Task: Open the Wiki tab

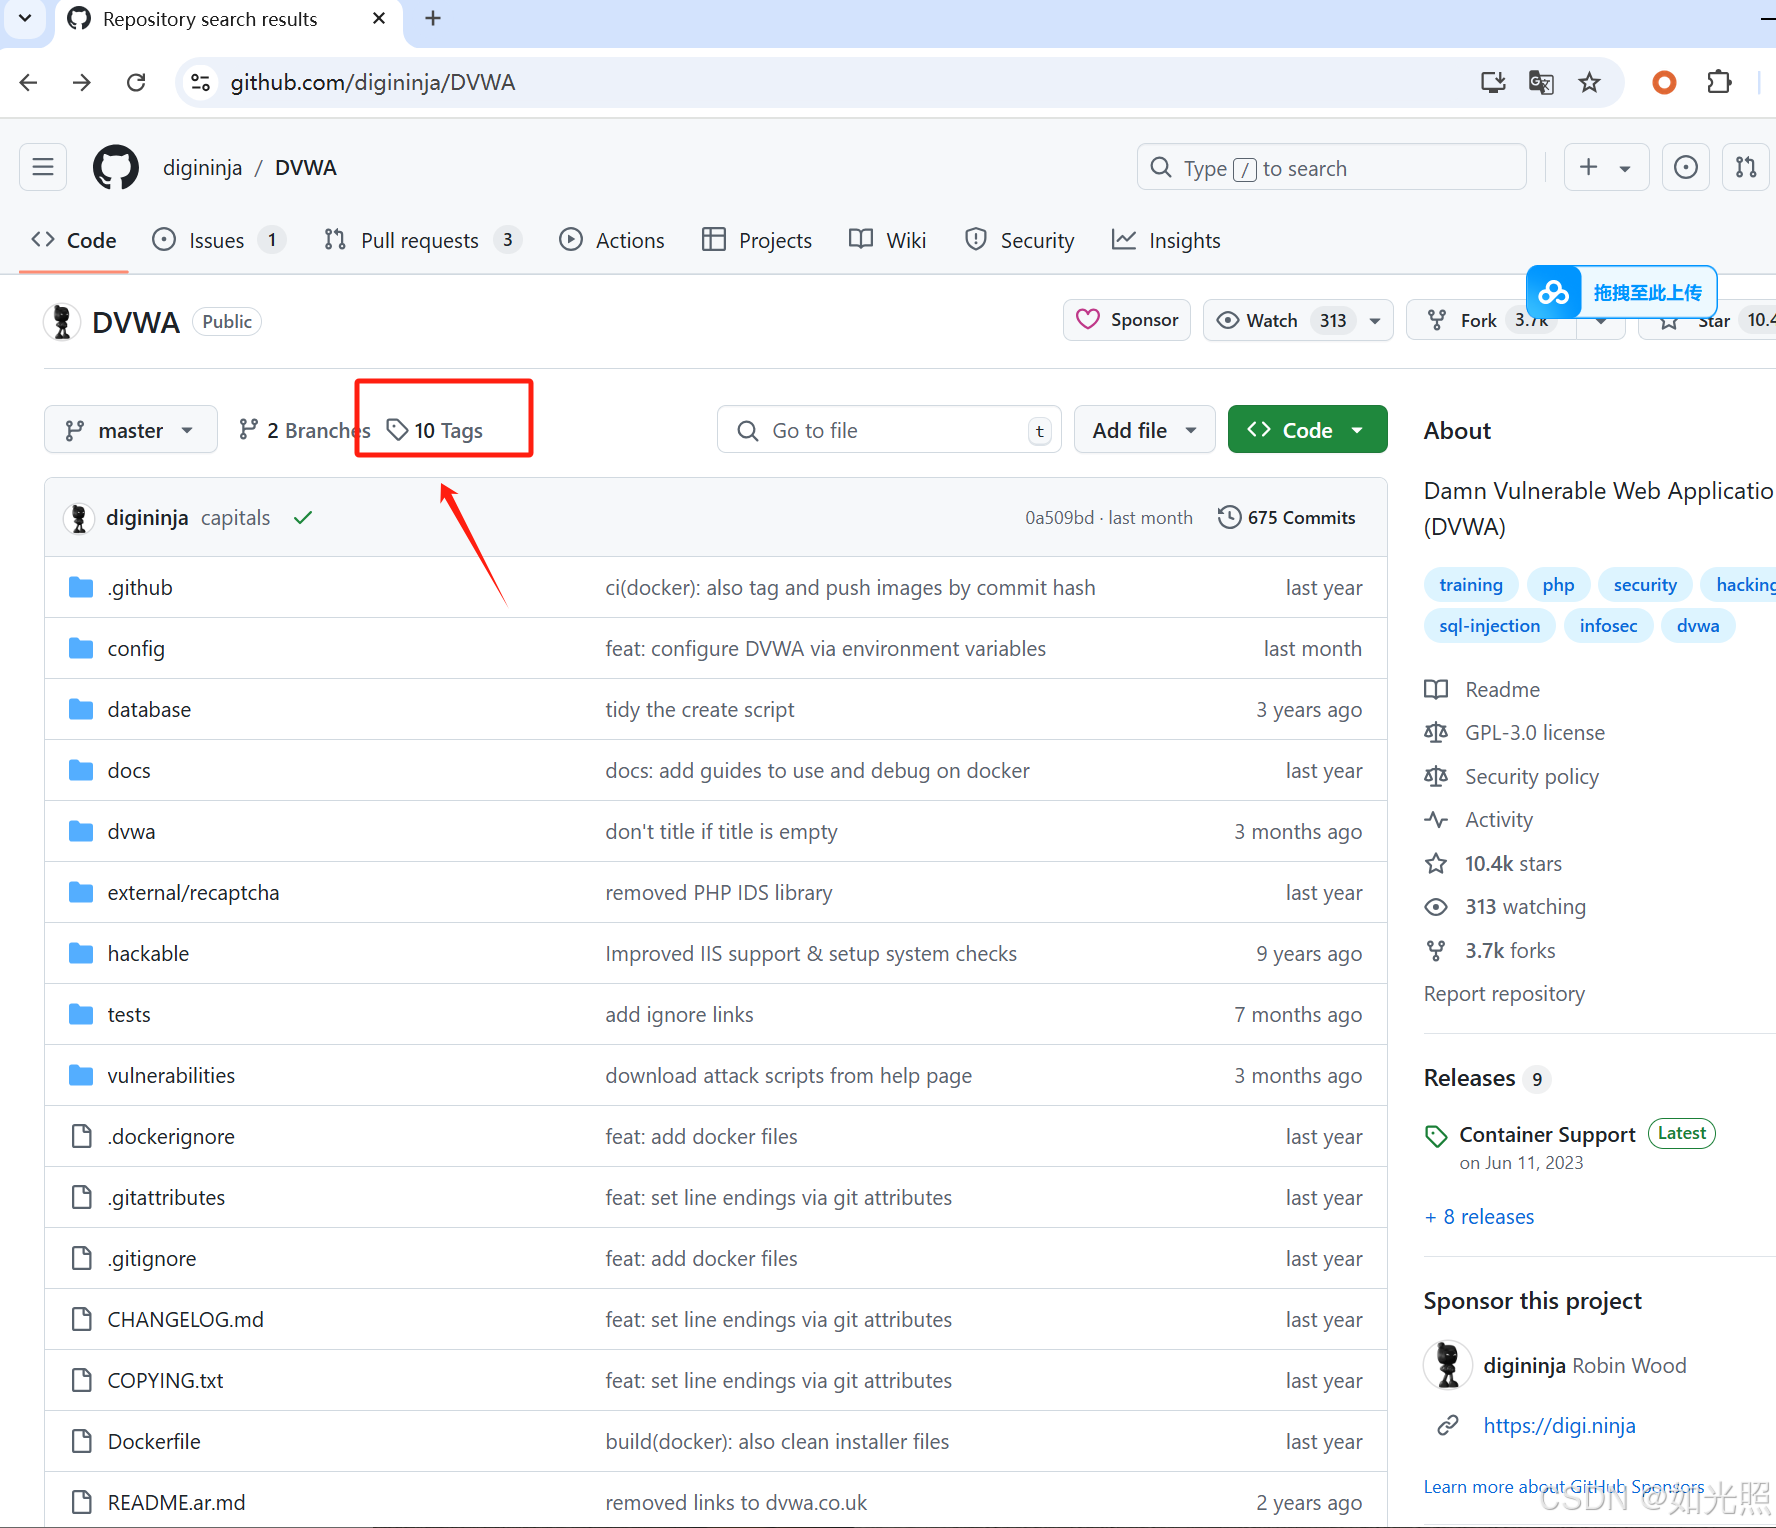Action: 888,241
